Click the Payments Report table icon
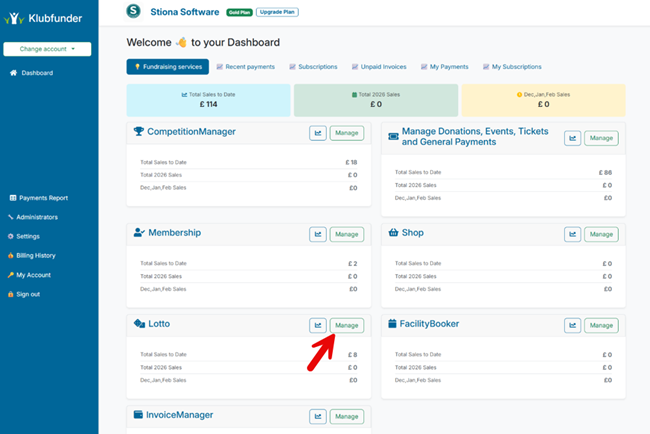 [13, 198]
